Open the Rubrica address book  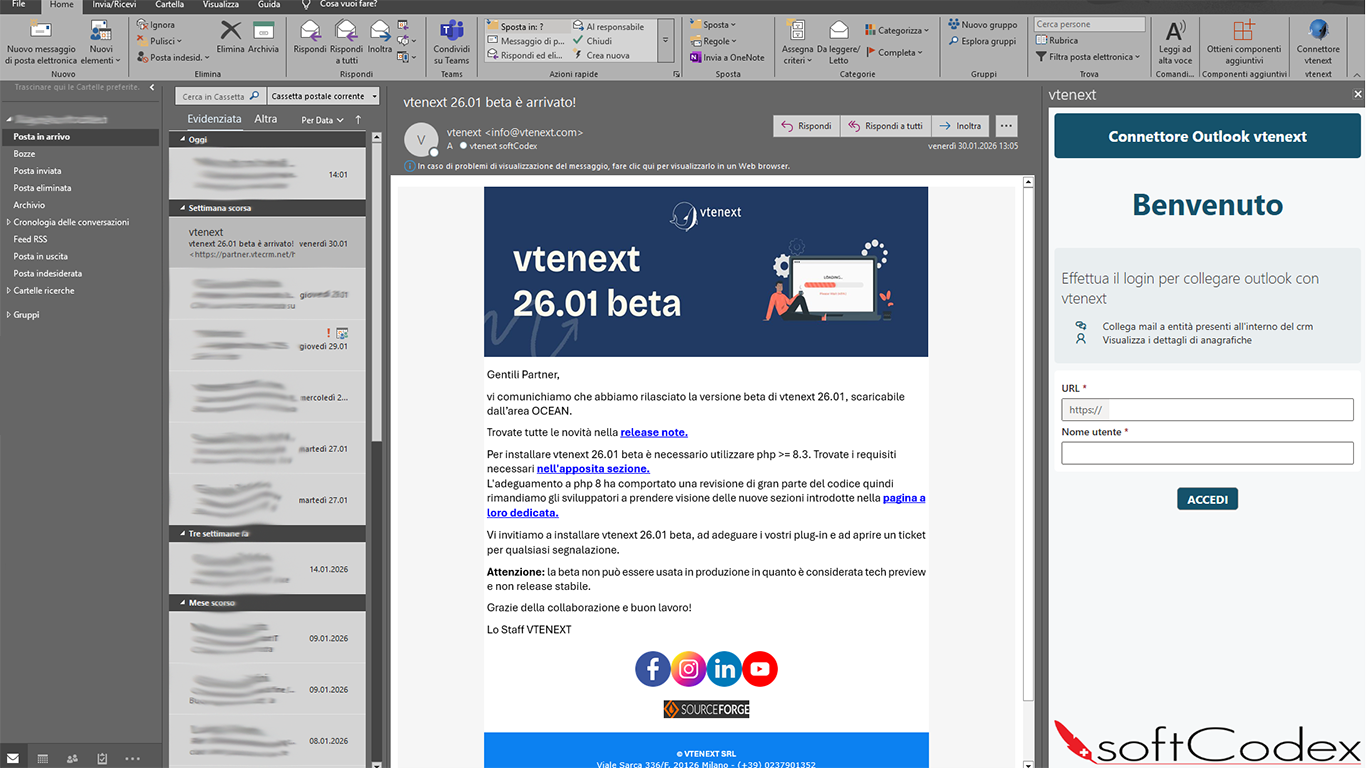[x=1057, y=41]
